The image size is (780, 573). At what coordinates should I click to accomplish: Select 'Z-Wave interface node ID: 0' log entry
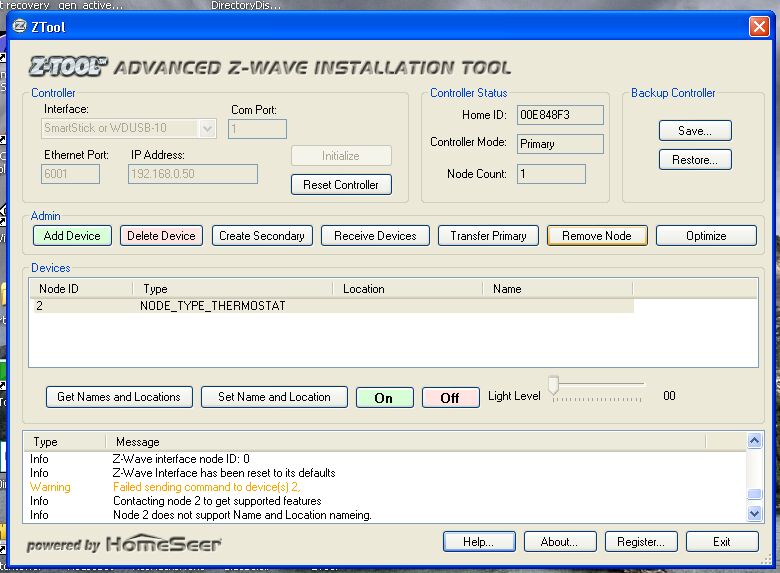pos(386,459)
